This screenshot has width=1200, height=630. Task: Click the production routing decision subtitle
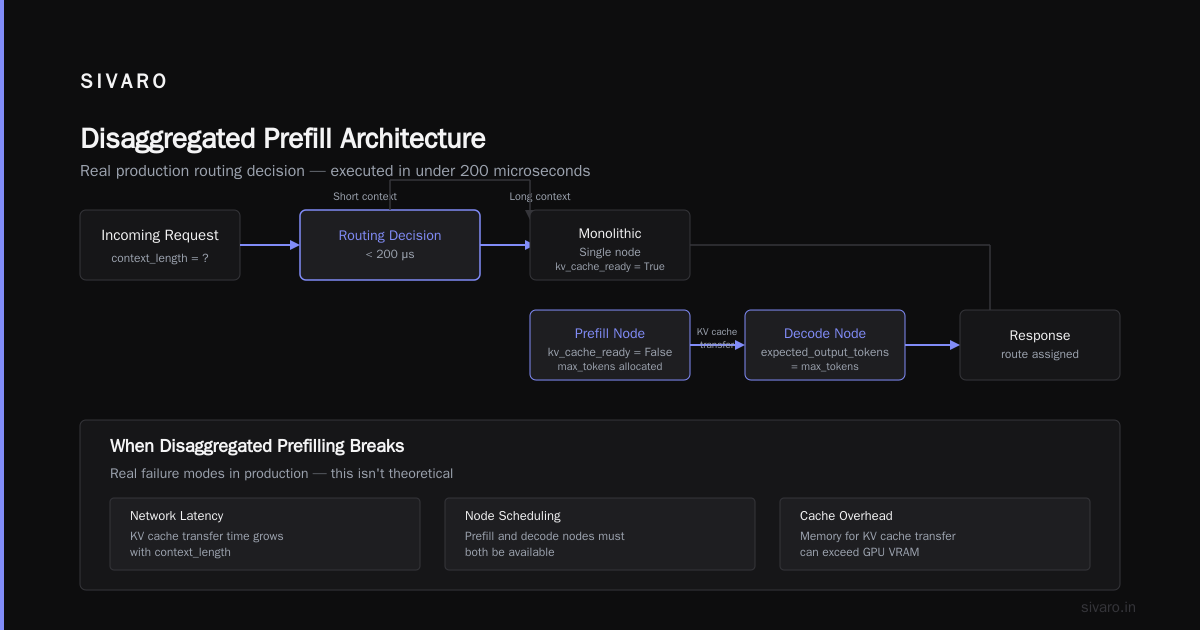tap(335, 171)
